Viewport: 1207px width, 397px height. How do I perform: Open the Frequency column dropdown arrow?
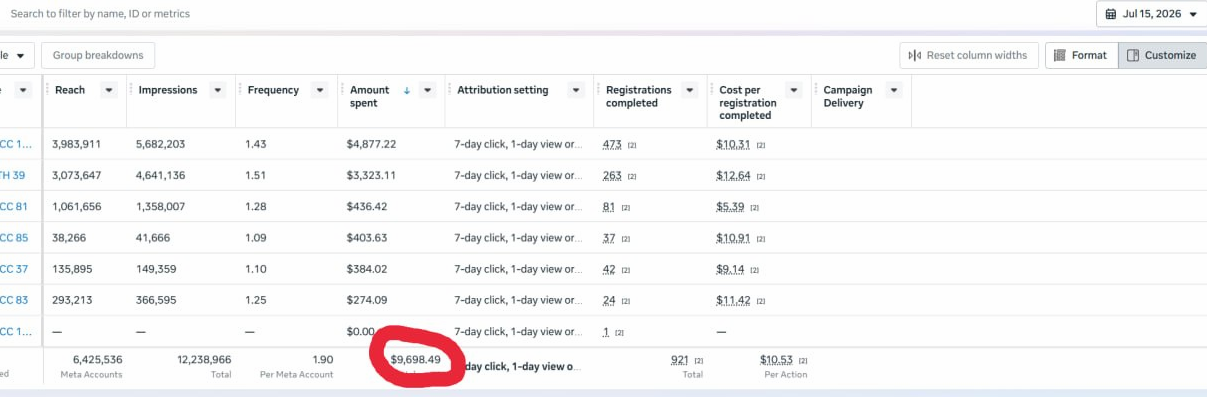pyautogui.click(x=319, y=90)
